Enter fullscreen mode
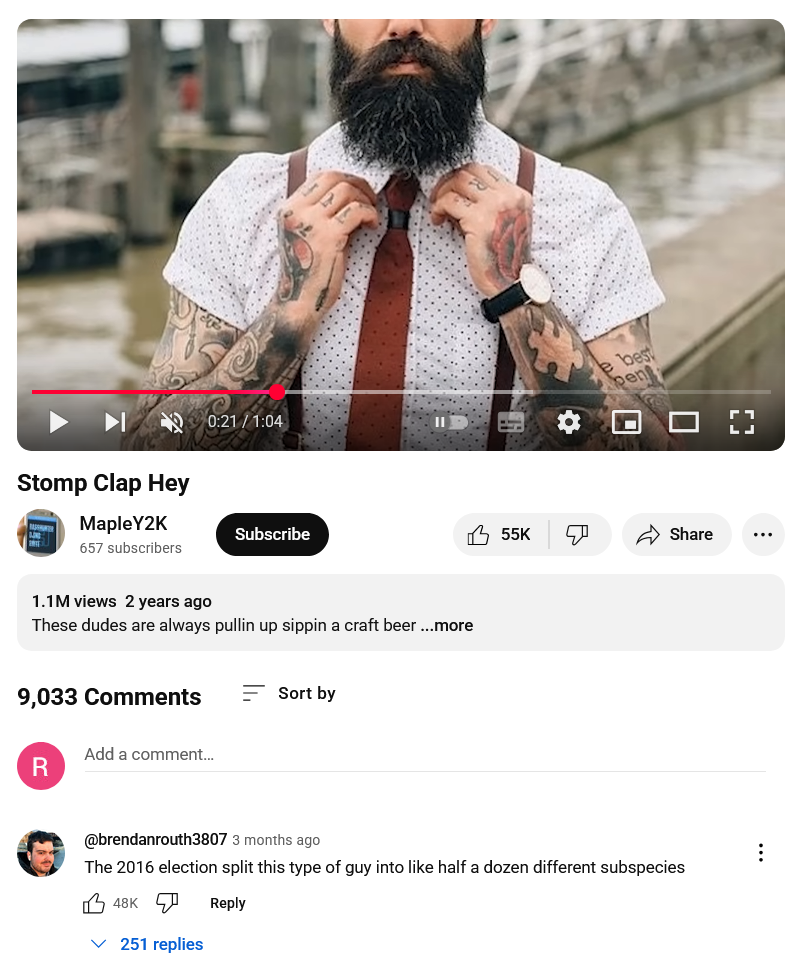Viewport: 810px width, 975px height. (x=742, y=422)
